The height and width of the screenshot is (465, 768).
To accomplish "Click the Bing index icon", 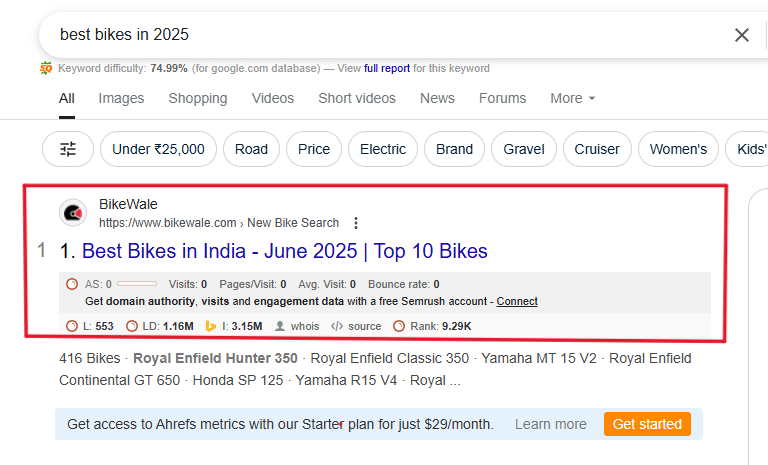I will pyautogui.click(x=211, y=326).
